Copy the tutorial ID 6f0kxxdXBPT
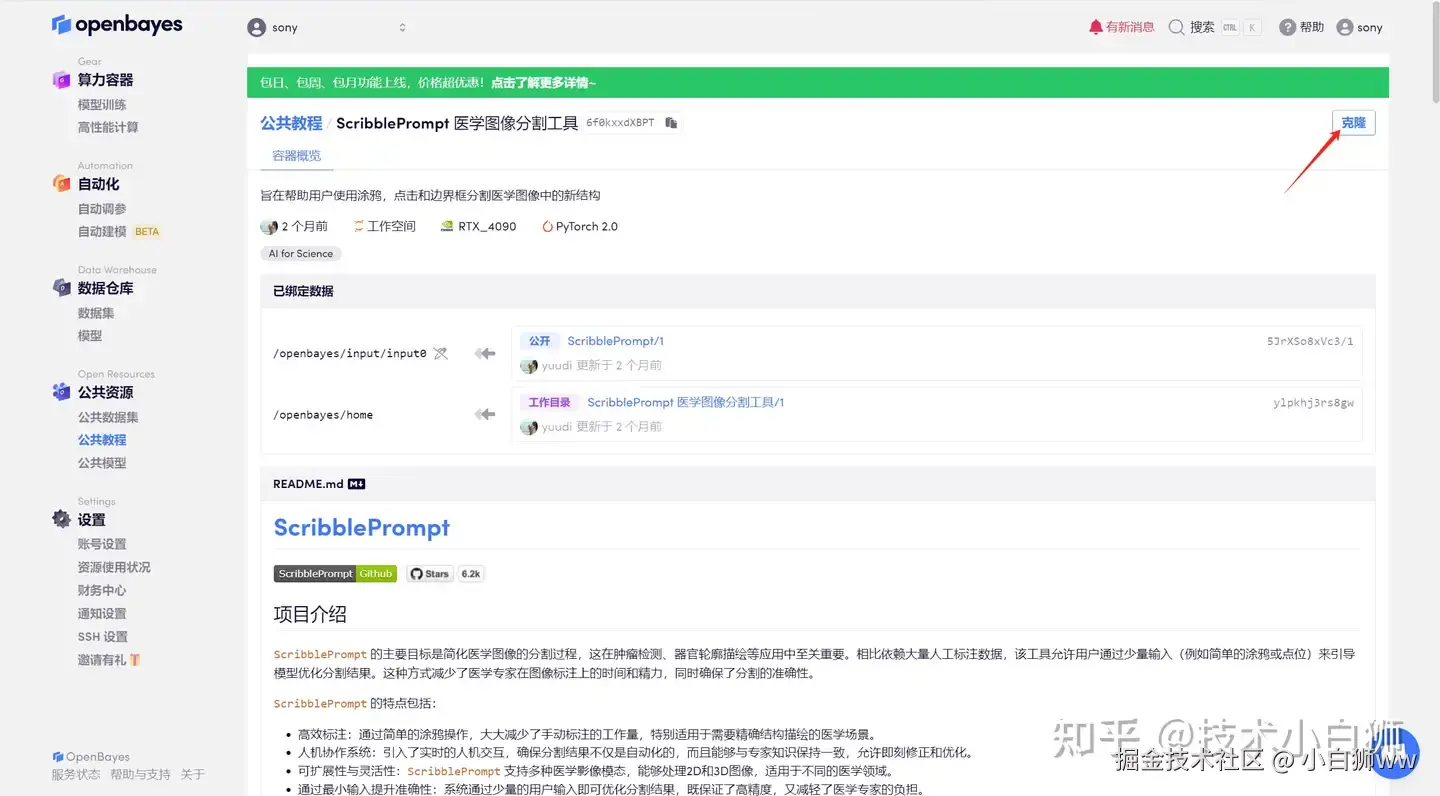Viewport: 1440px width, 796px height. click(671, 123)
